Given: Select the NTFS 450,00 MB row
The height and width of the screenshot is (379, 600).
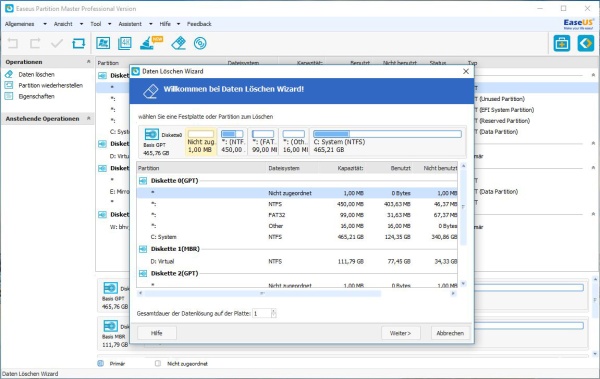Looking at the screenshot, I should coord(297,204).
